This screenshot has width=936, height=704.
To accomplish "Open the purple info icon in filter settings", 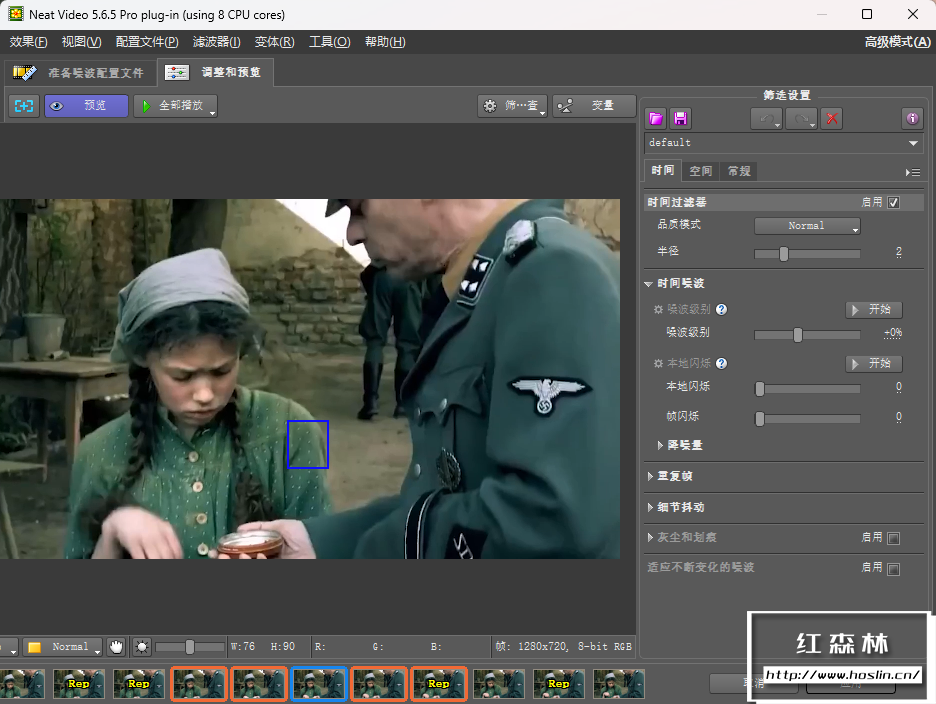I will 911,118.
